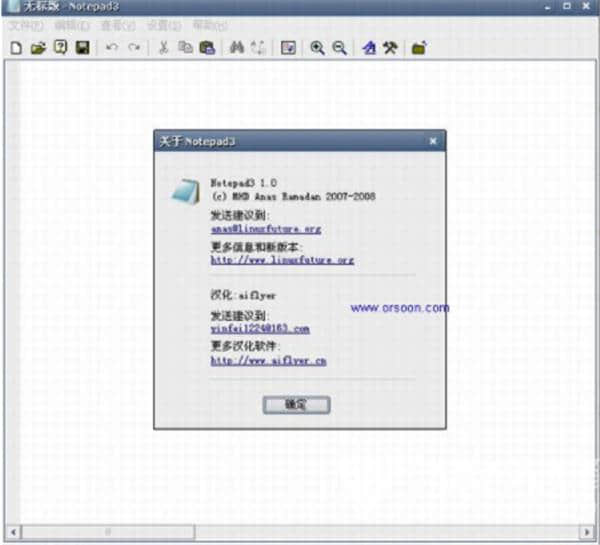This screenshot has height=545, width=600.
Task: Open Find with binoculars icon
Action: coord(237,48)
